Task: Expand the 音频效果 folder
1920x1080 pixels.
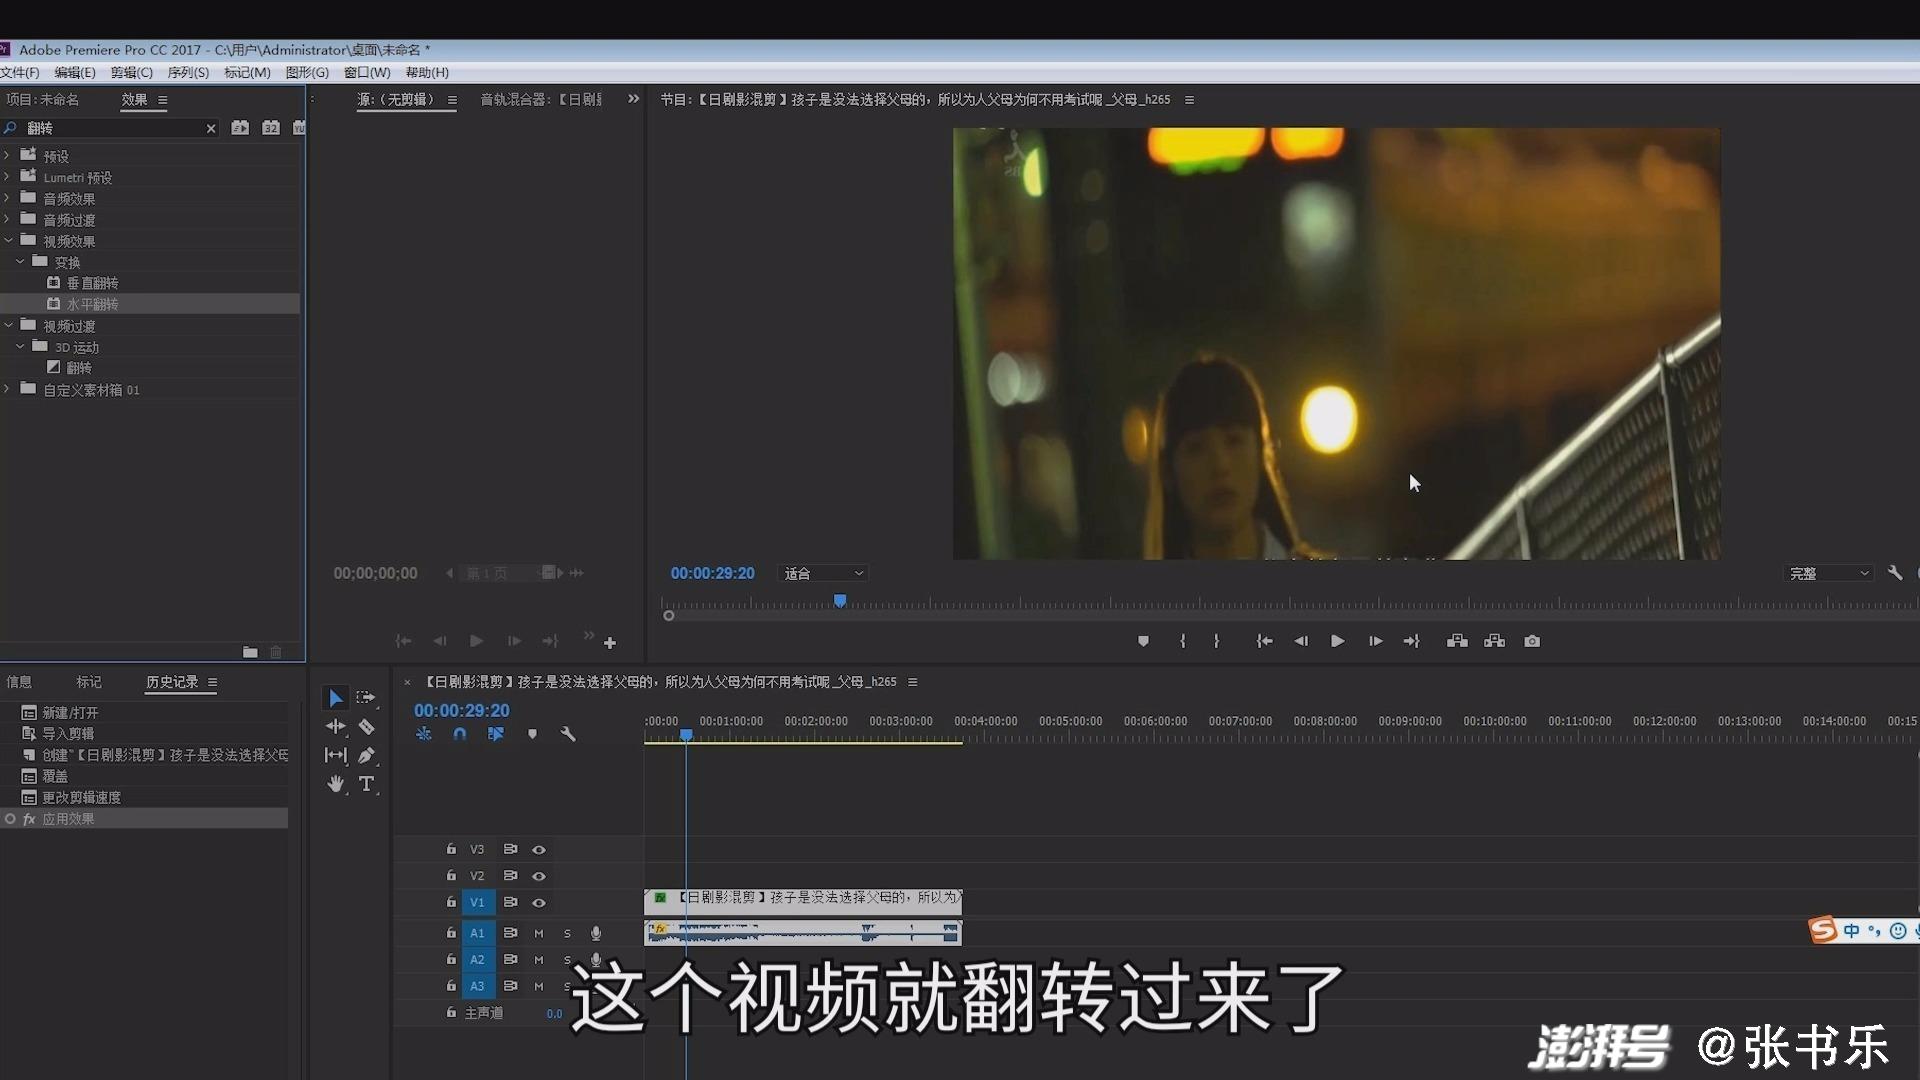Action: coord(8,198)
